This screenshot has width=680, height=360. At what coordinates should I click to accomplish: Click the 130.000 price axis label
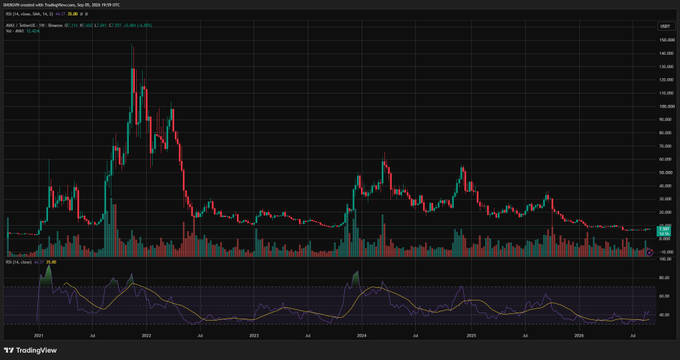pyautogui.click(x=666, y=66)
